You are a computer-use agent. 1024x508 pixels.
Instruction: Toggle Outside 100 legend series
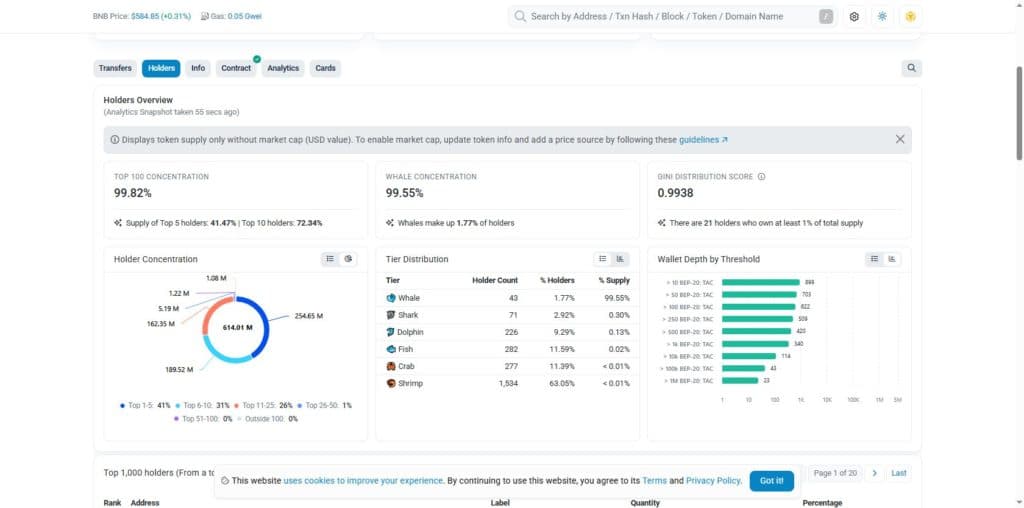click(267, 419)
